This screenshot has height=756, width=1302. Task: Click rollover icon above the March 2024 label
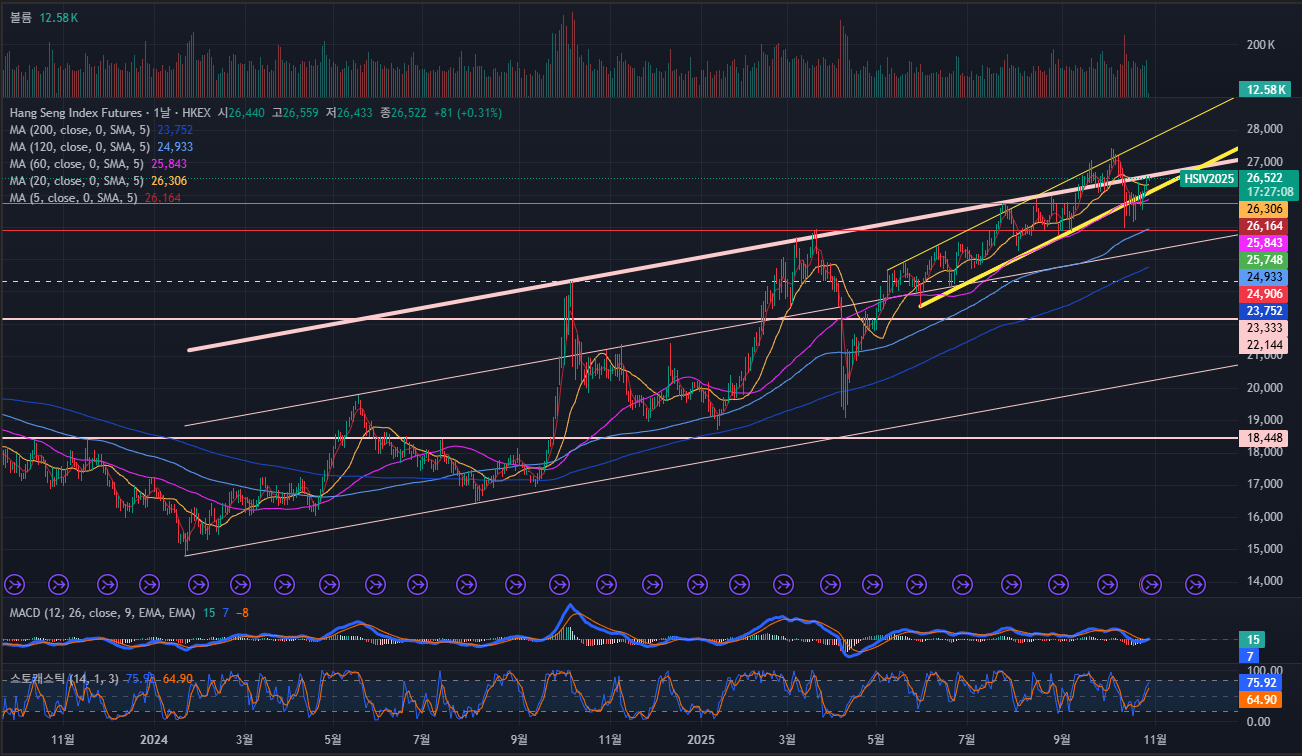(240, 583)
